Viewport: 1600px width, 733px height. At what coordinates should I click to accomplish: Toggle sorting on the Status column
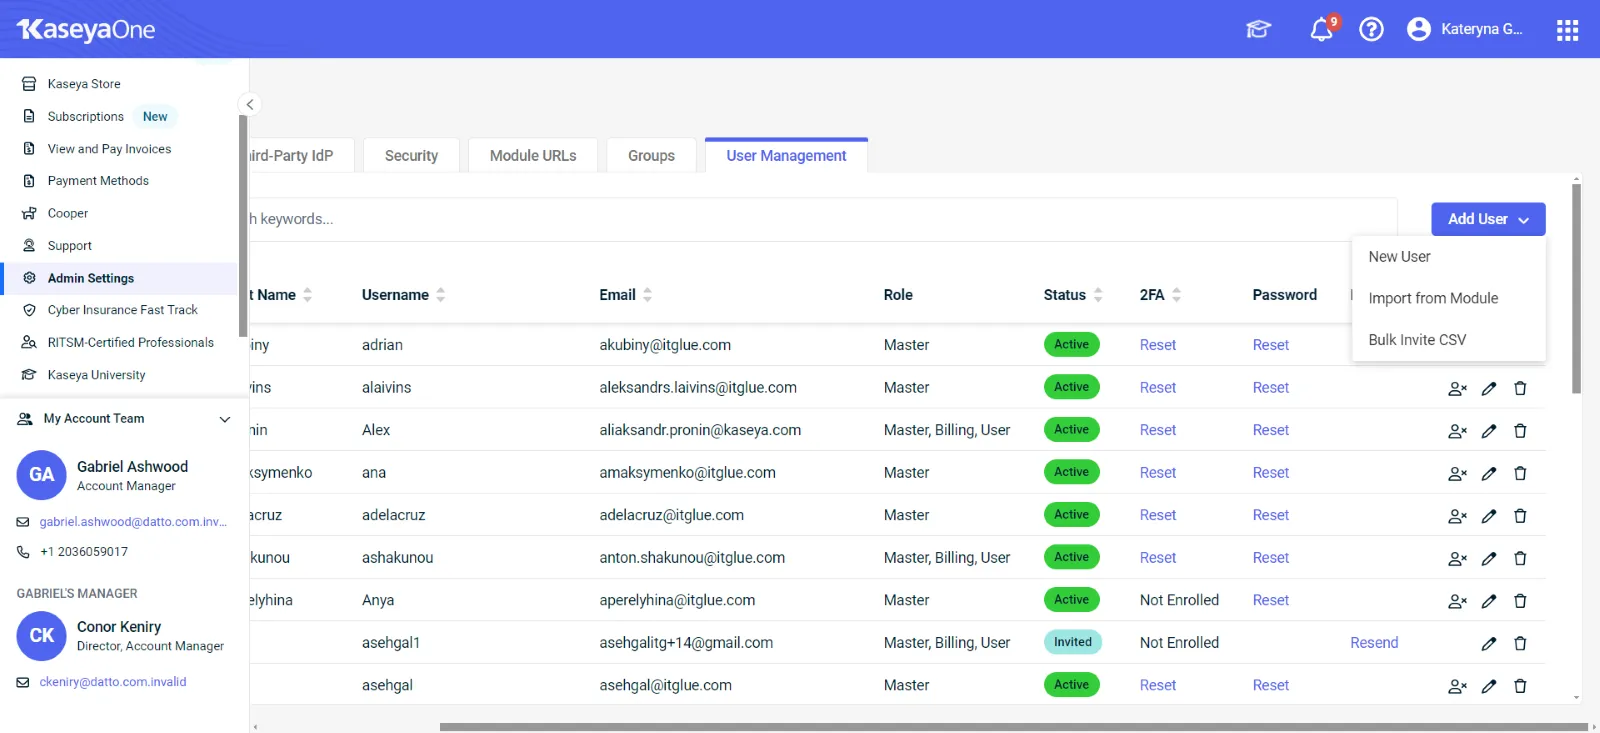[1098, 295]
